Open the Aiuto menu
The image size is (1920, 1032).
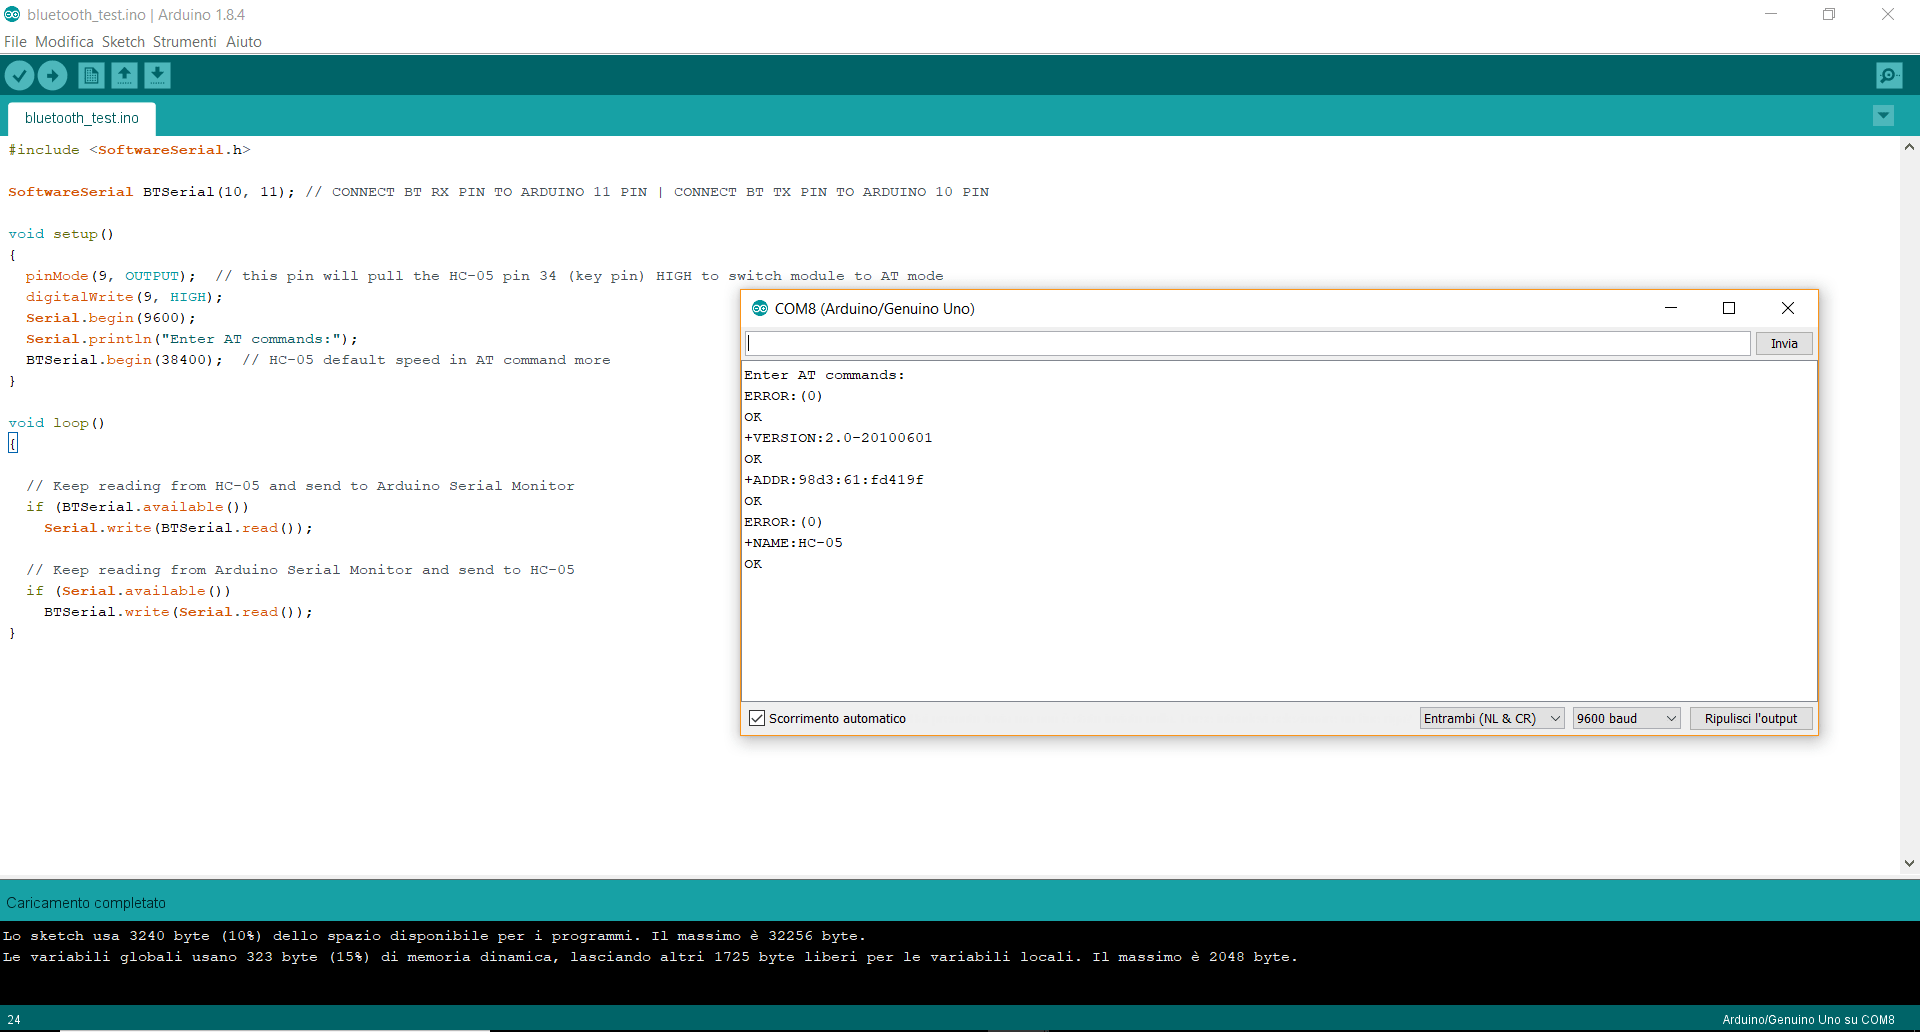pos(243,42)
